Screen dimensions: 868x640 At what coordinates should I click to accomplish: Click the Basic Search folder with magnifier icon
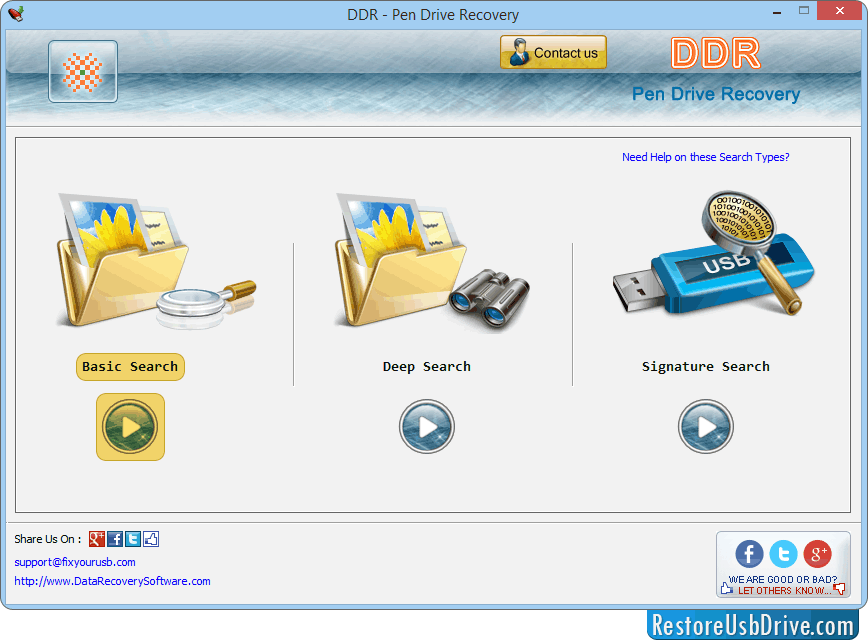pyautogui.click(x=155, y=260)
